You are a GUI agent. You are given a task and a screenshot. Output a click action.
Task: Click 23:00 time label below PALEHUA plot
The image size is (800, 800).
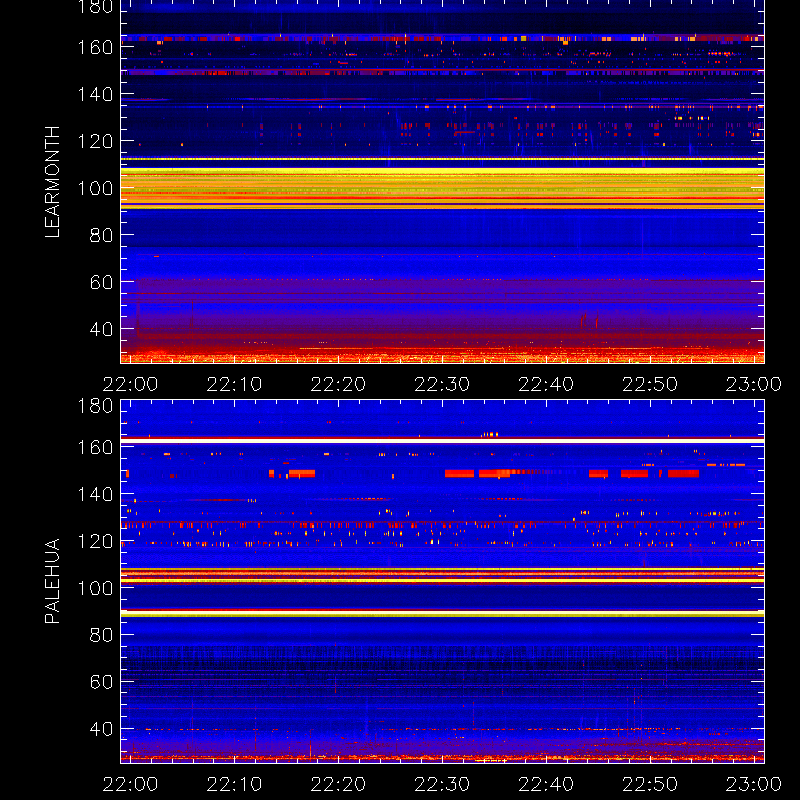click(754, 784)
